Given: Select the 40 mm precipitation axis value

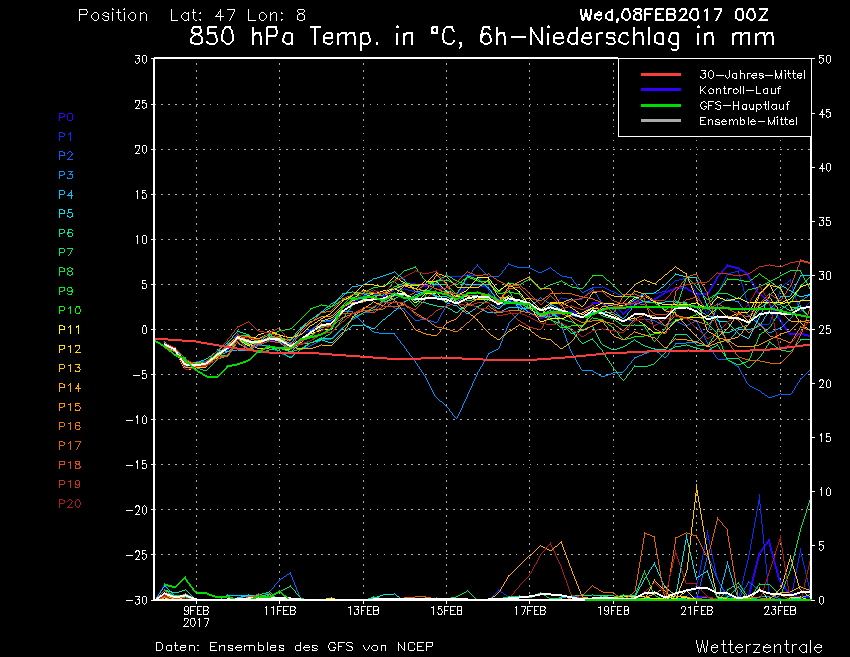Looking at the screenshot, I should [825, 168].
